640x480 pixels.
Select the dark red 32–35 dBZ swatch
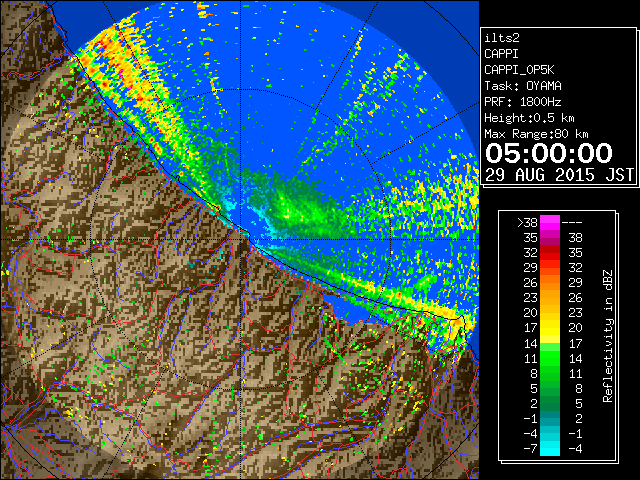pyautogui.click(x=550, y=253)
